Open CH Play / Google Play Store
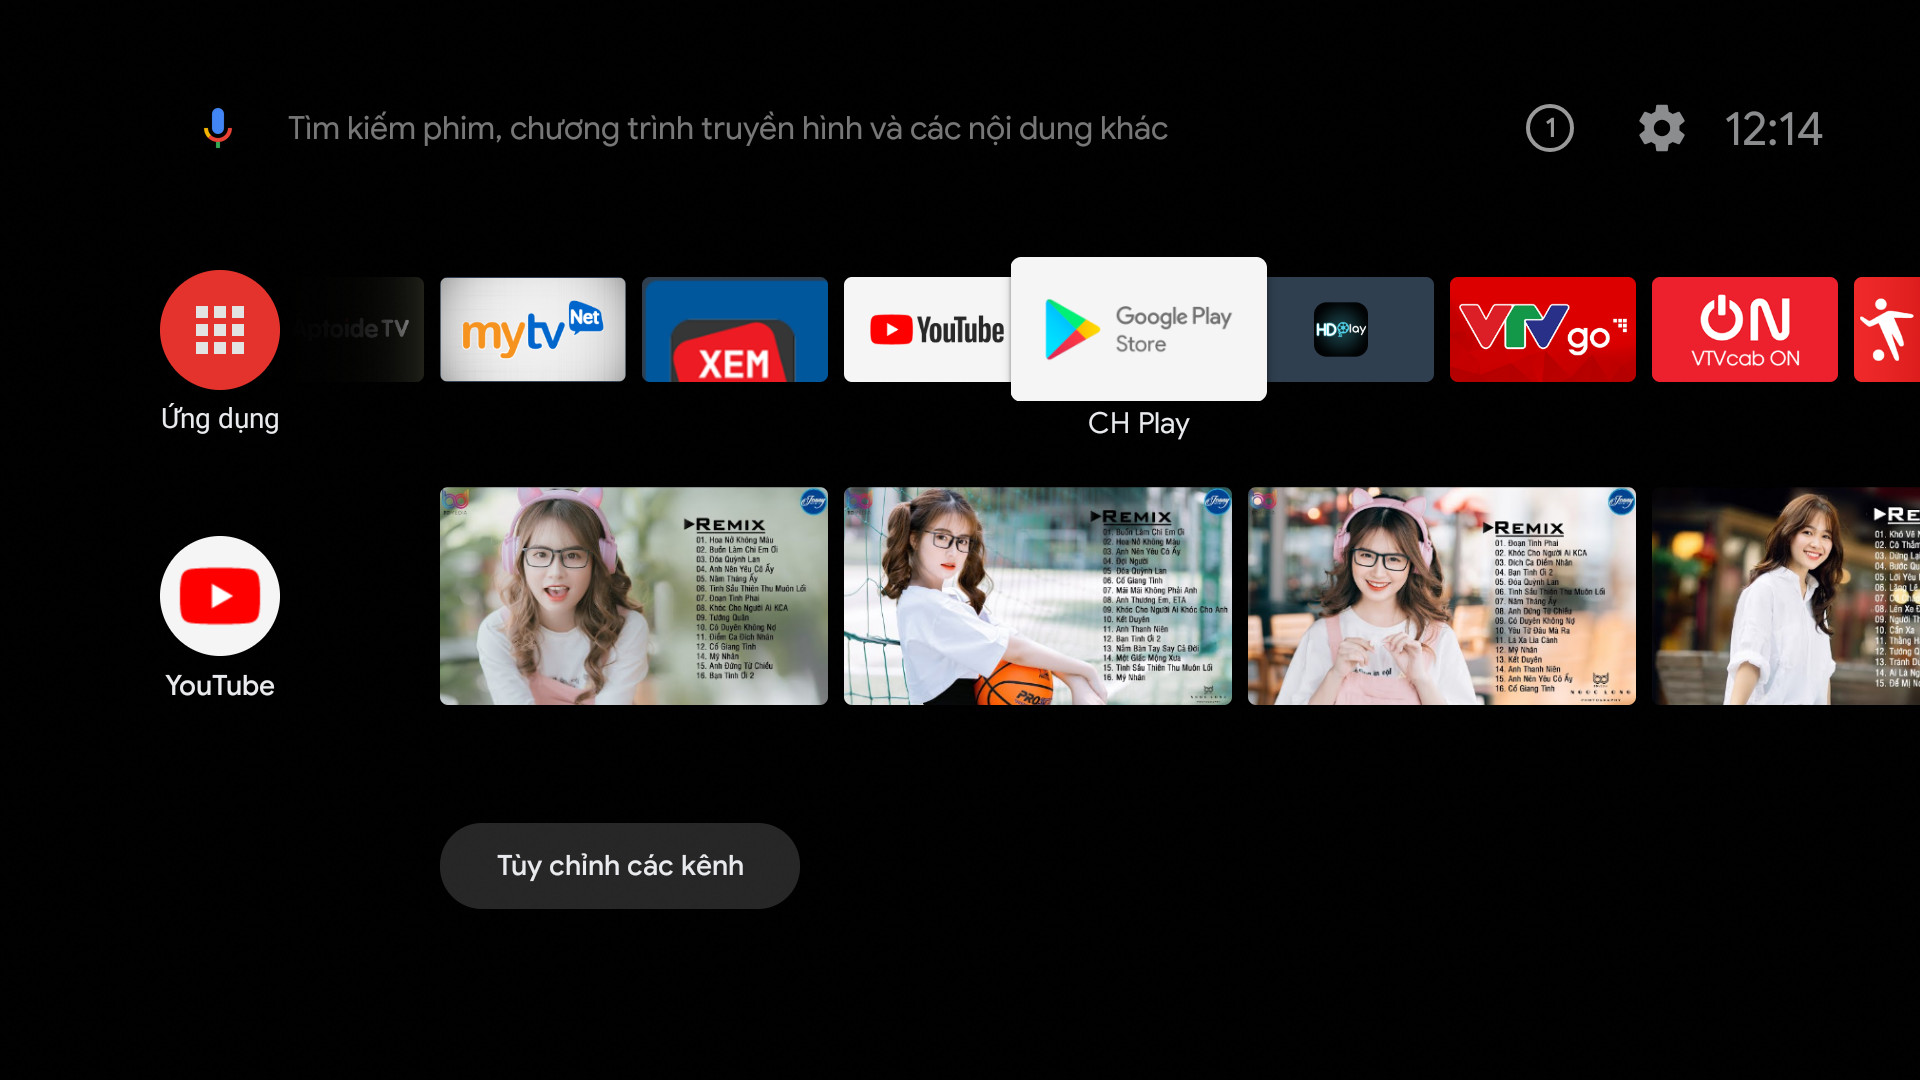 (1138, 328)
